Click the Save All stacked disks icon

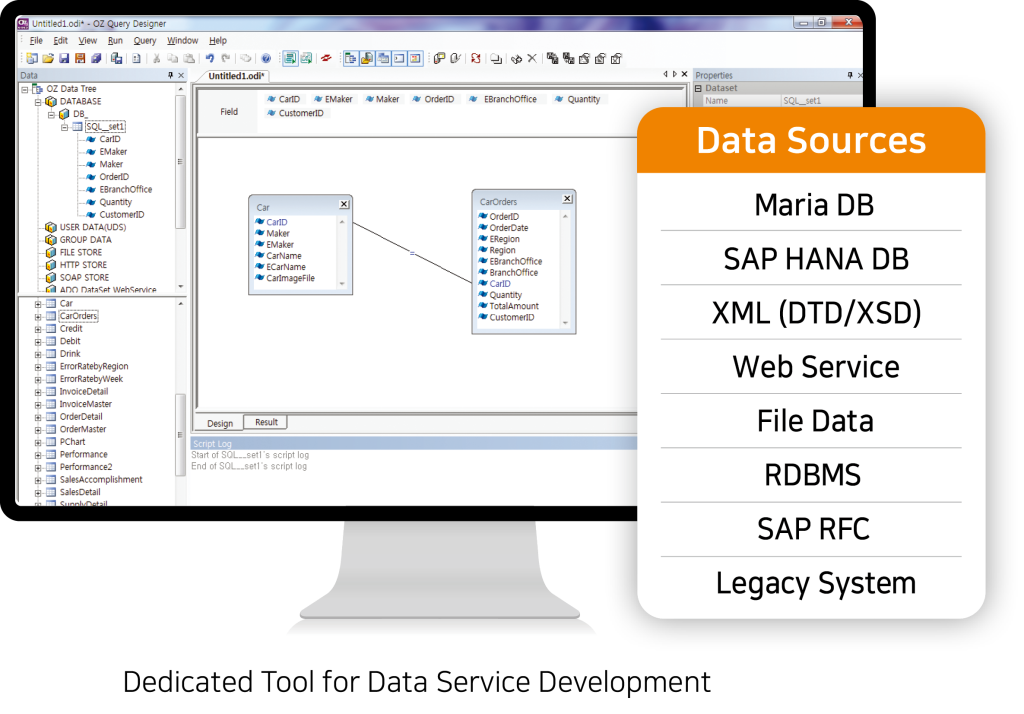click(96, 58)
